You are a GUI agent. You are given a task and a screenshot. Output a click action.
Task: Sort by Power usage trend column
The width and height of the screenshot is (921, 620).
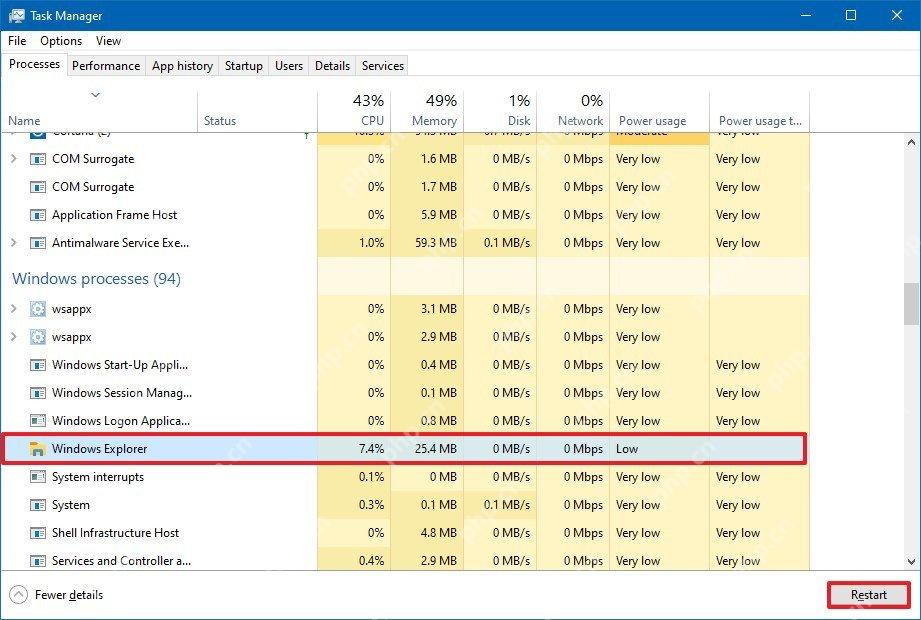pos(759,110)
